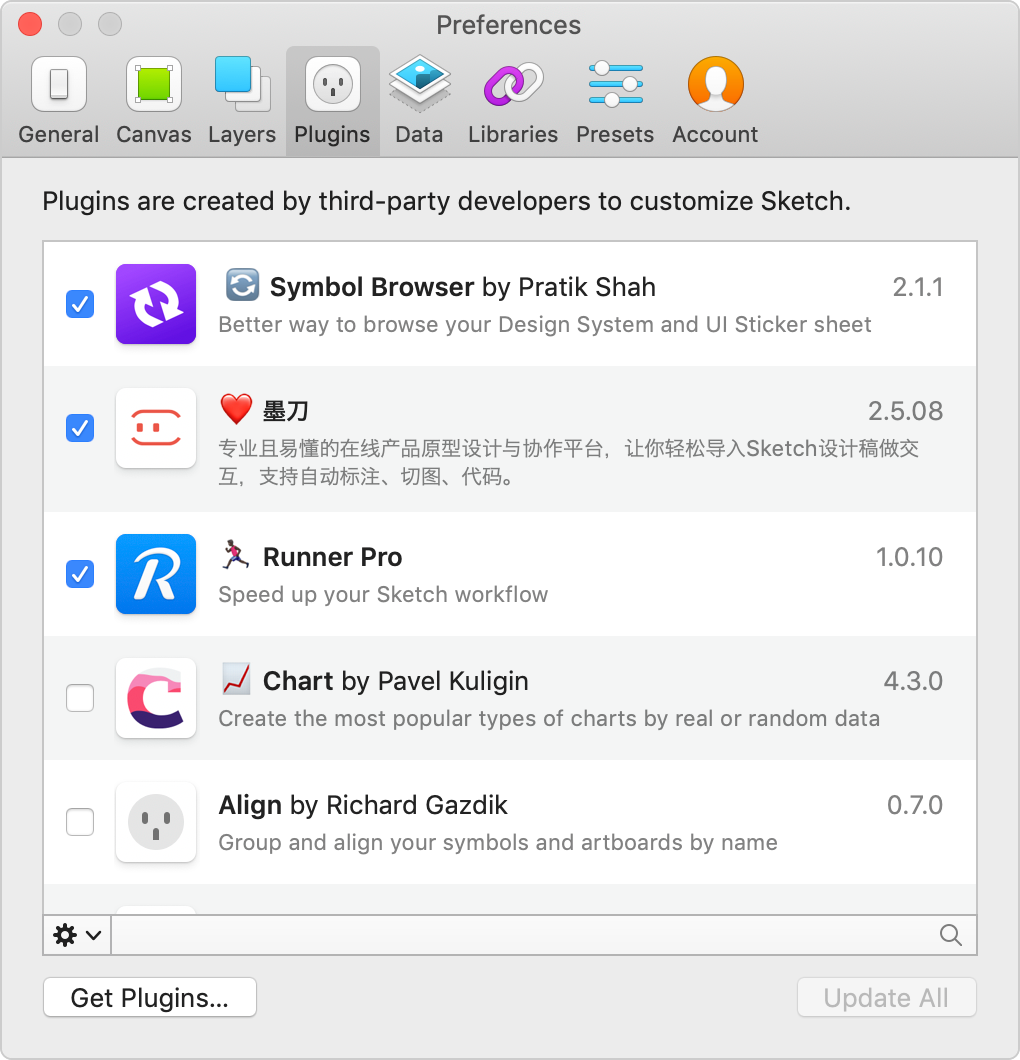Click the Update All button
1020x1060 pixels.
click(x=886, y=997)
